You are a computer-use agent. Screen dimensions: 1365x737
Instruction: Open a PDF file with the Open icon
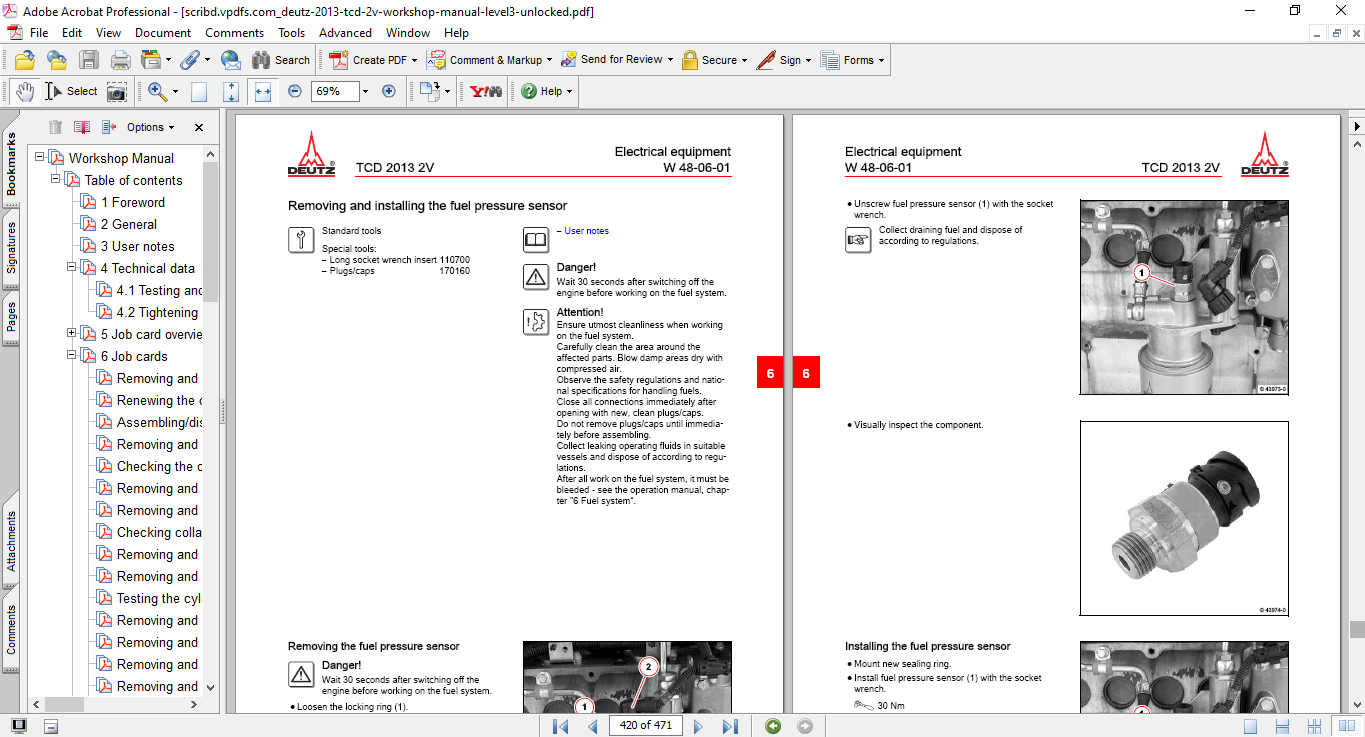pos(23,60)
